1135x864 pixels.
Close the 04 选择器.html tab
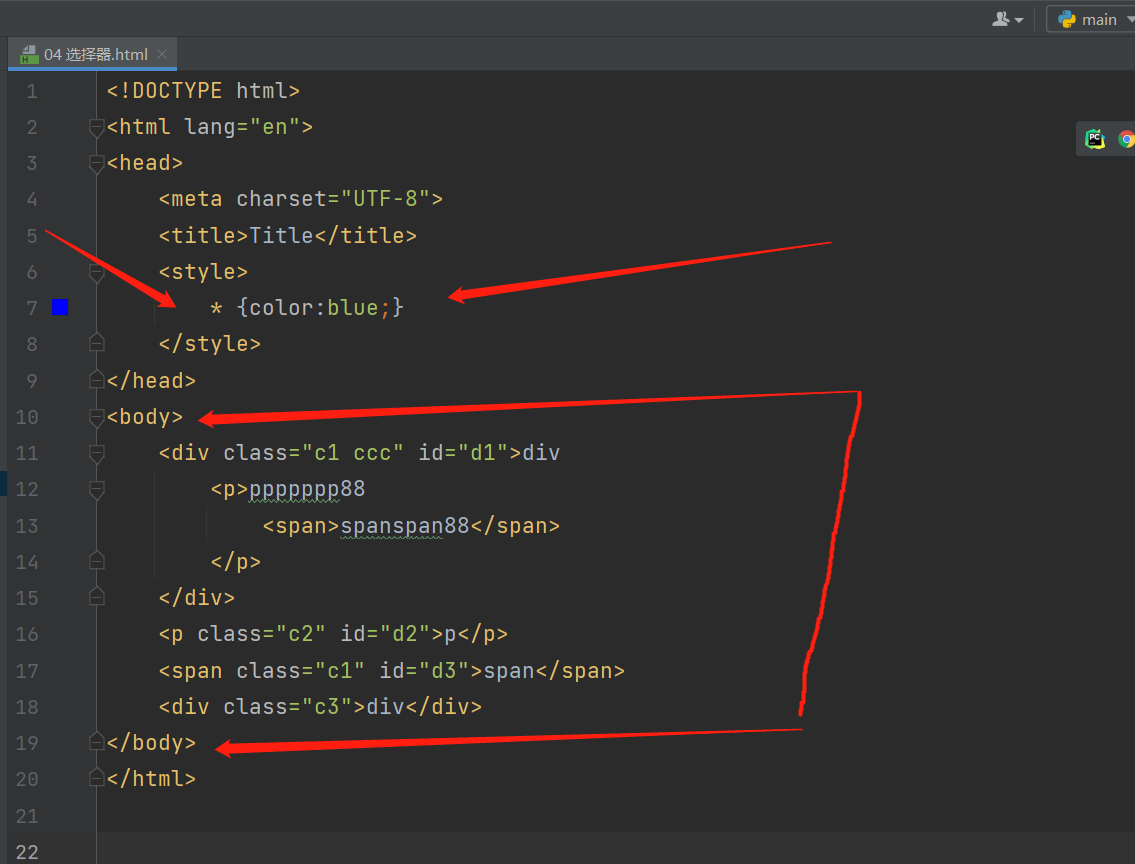click(162, 54)
